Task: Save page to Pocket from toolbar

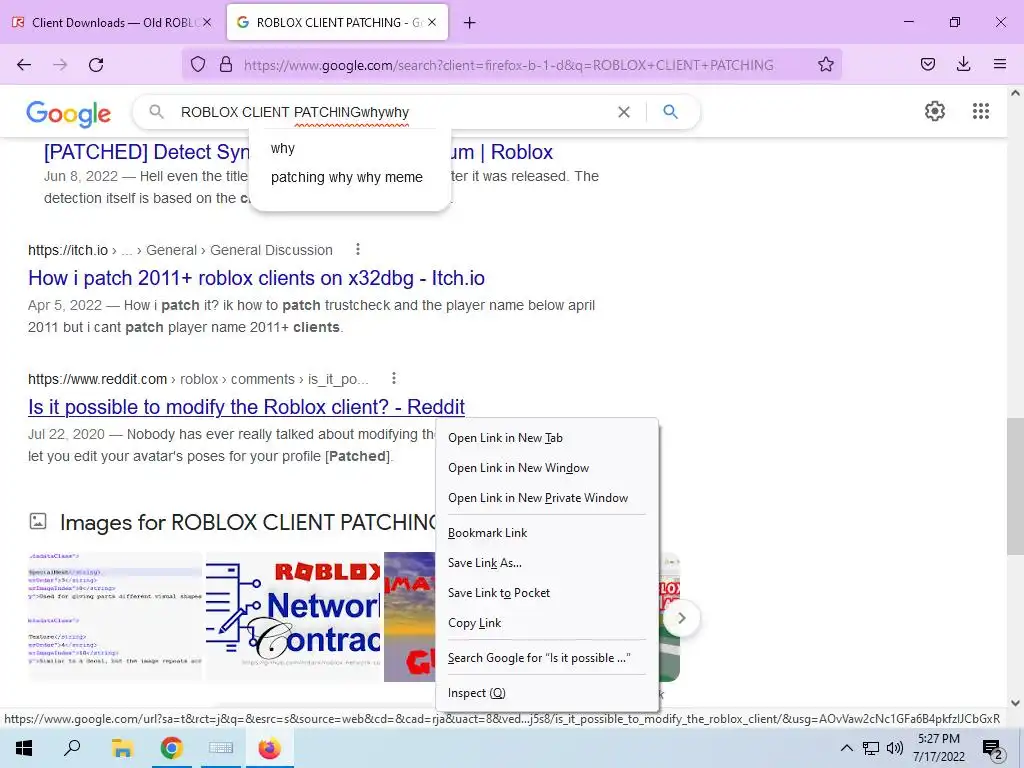Action: click(927, 64)
